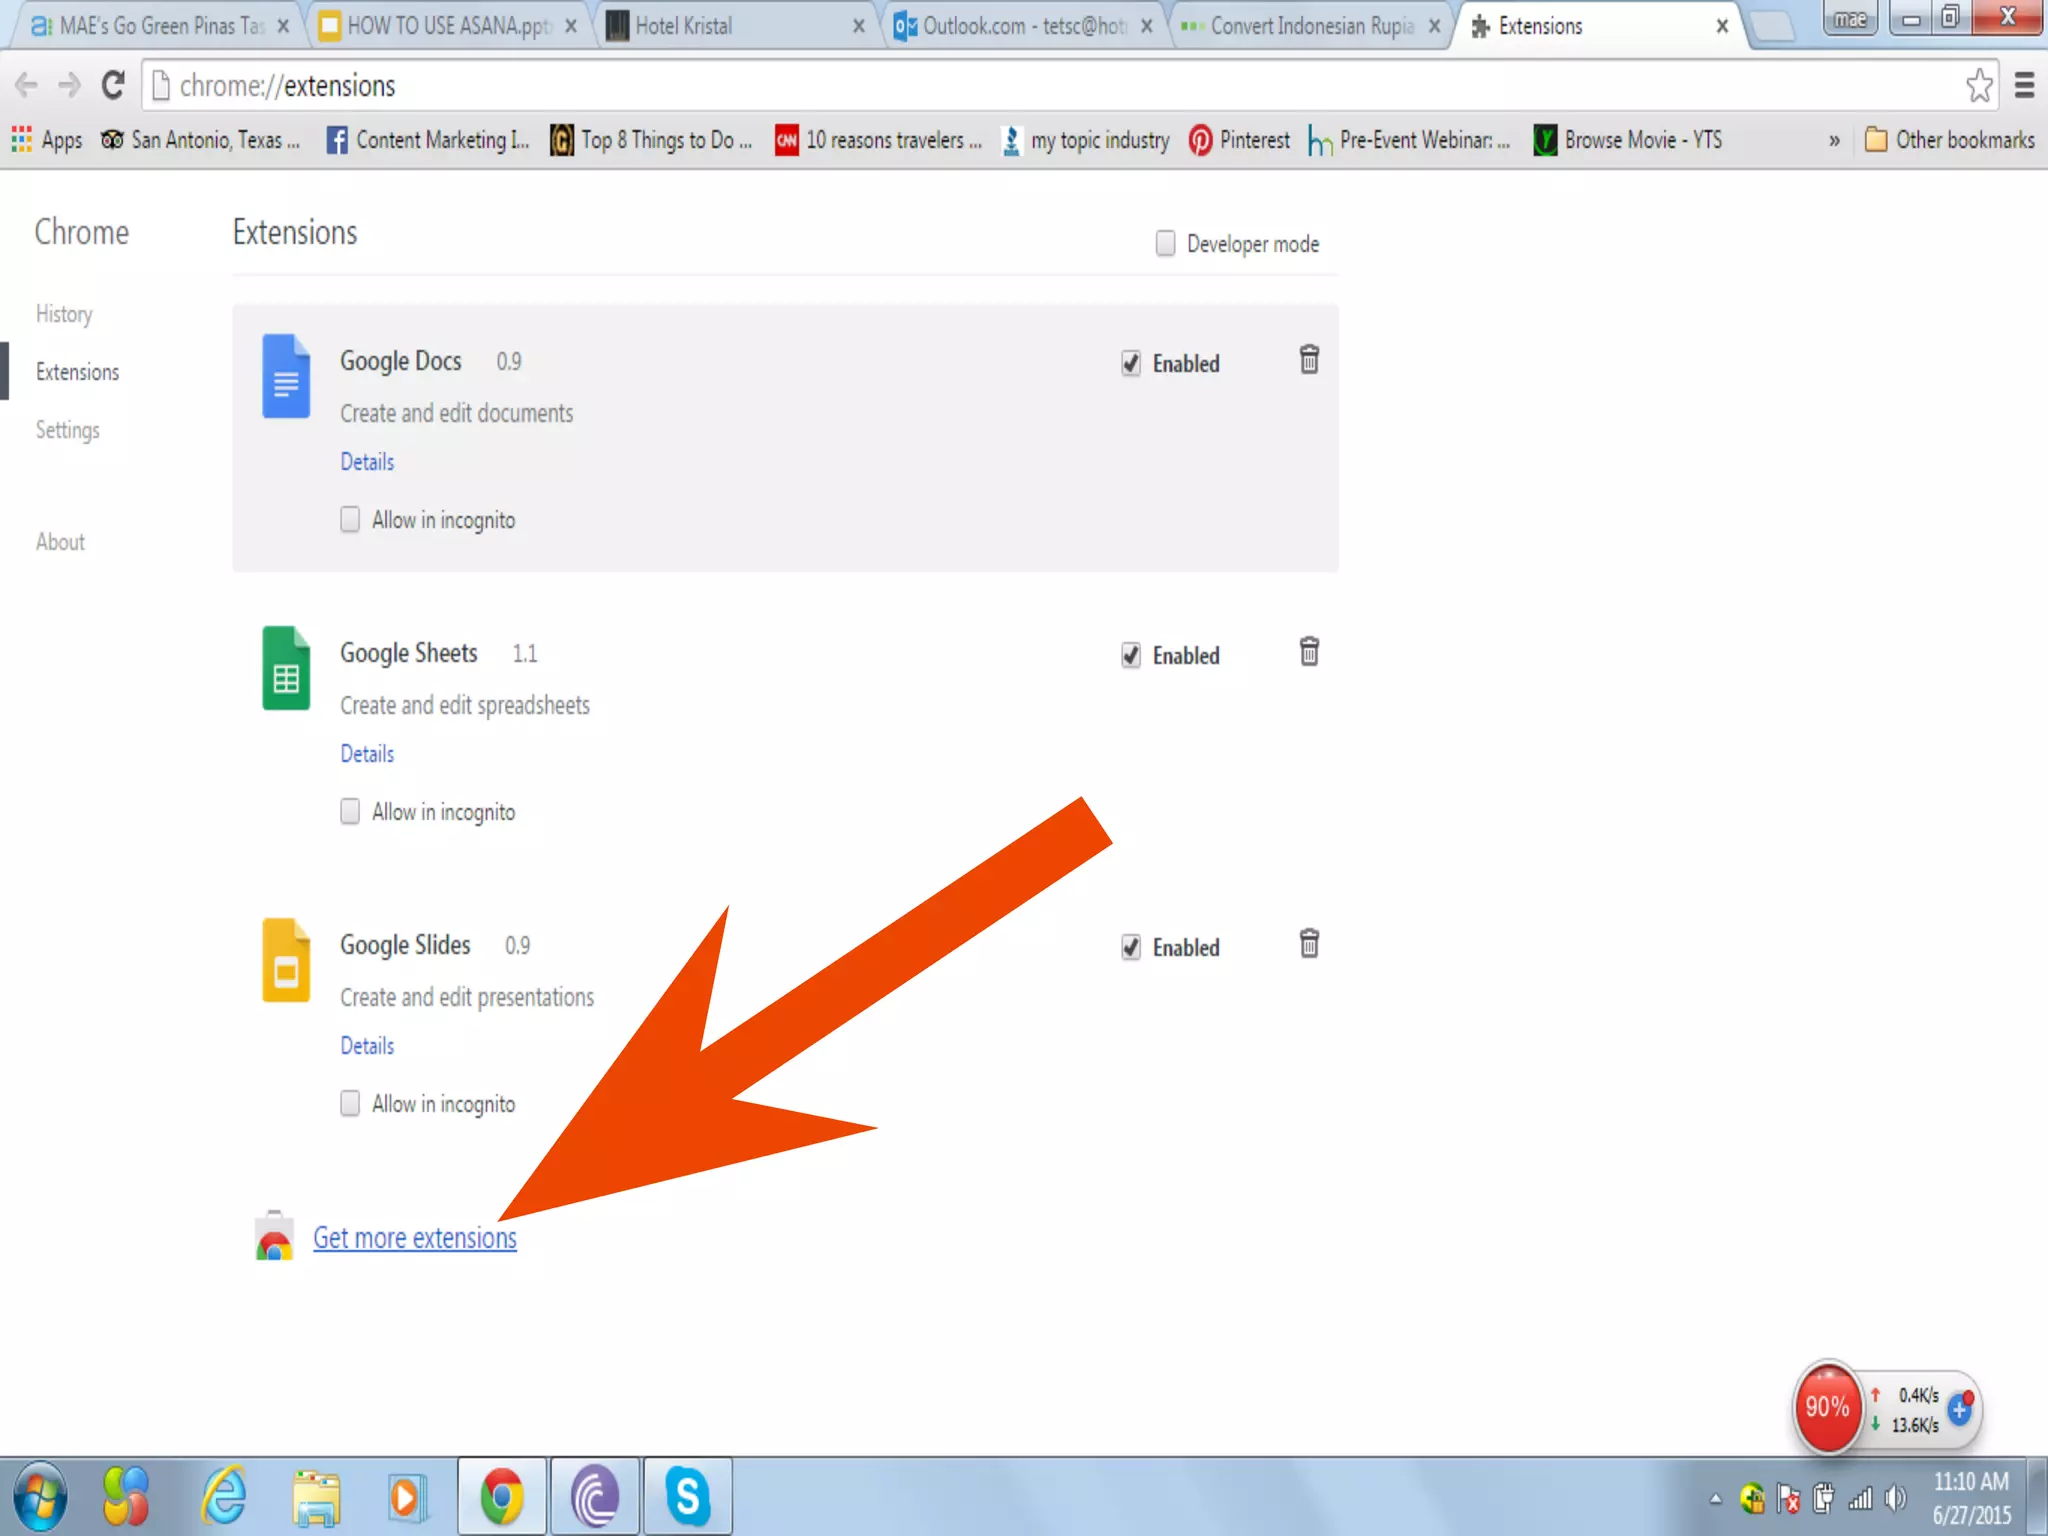Show hidden system tray icons
Image resolution: width=2048 pixels, height=1536 pixels.
[x=1715, y=1498]
